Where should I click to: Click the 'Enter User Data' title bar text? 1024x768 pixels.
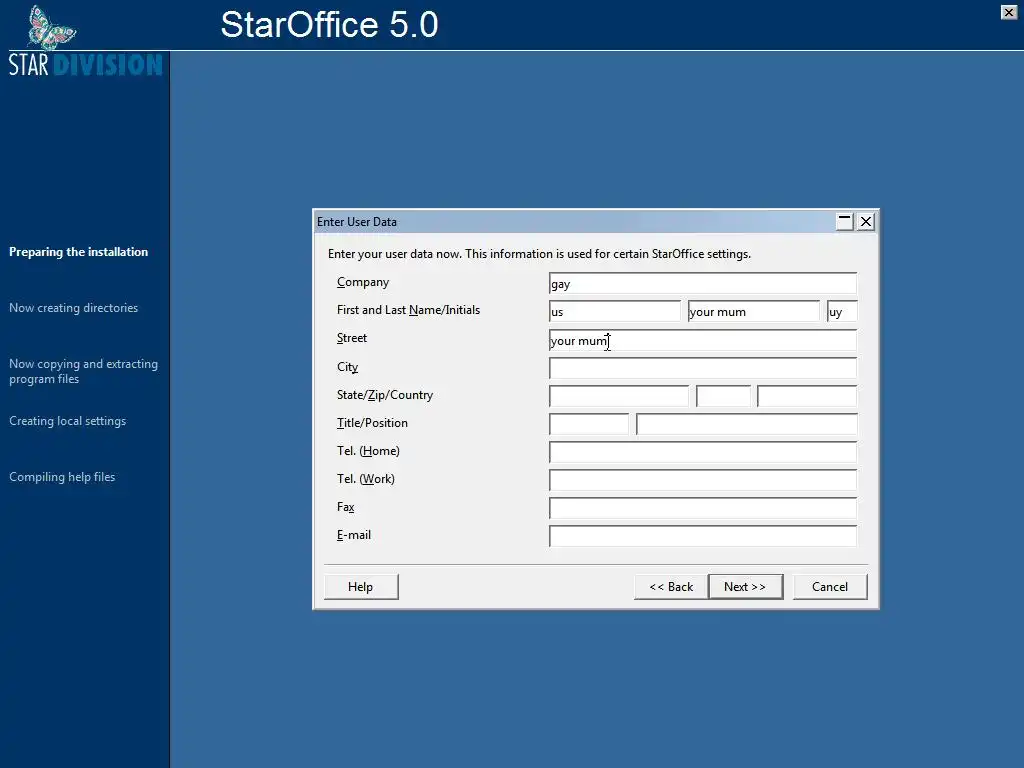click(357, 222)
